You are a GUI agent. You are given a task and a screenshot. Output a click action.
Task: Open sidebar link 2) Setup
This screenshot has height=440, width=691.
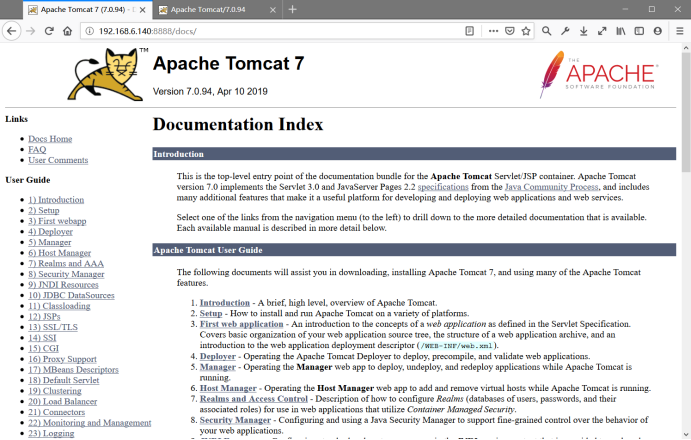pyautogui.click(x=44, y=210)
